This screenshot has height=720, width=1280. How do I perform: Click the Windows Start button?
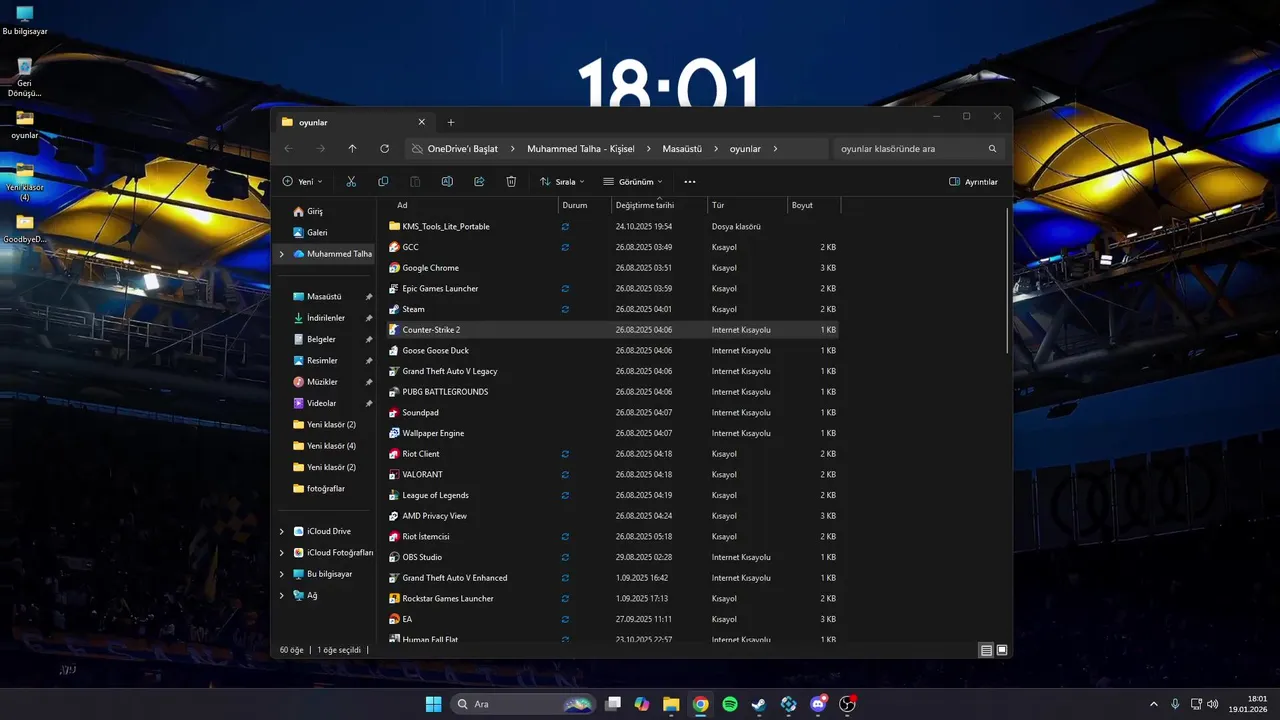(x=433, y=704)
